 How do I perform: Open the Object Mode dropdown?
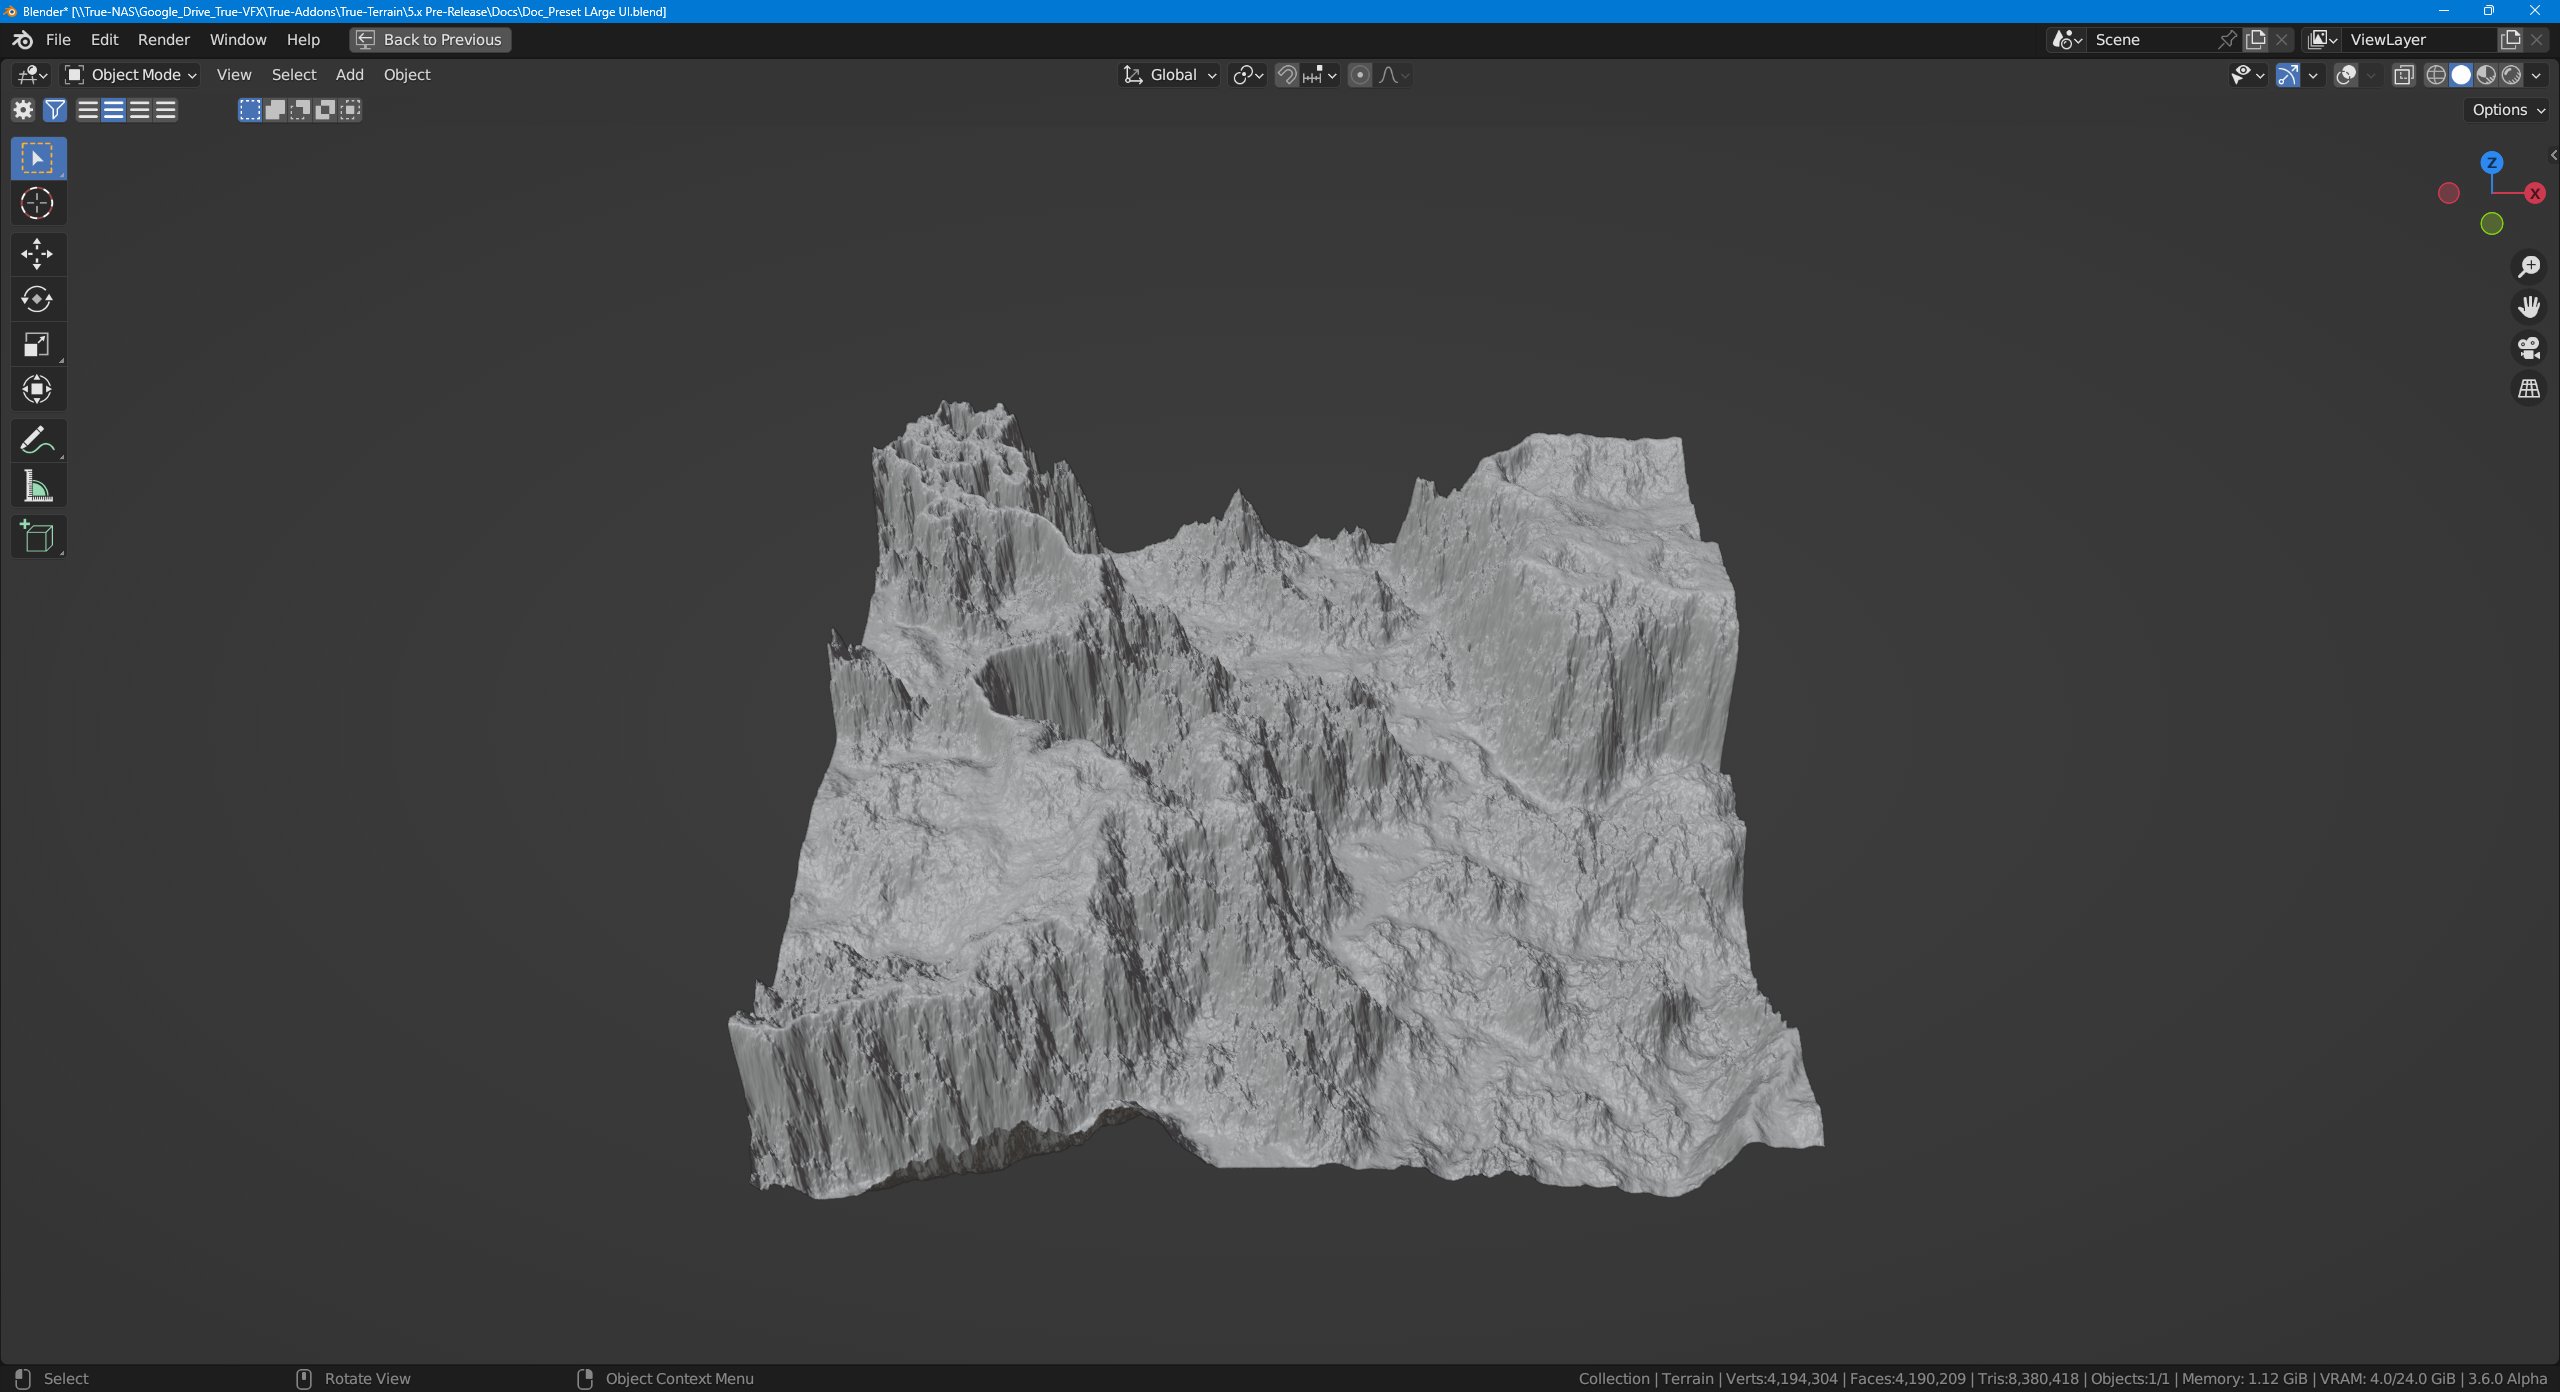[x=131, y=75]
